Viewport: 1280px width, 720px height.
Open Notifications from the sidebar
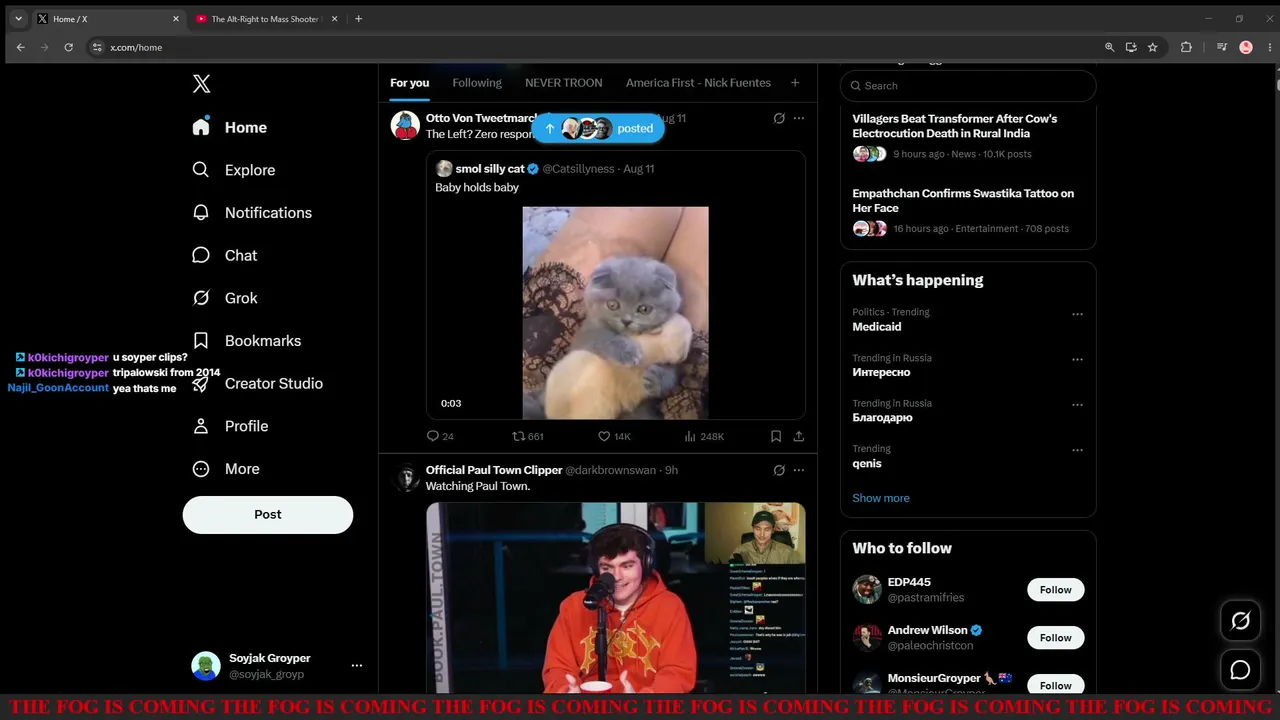pyautogui.click(x=252, y=213)
